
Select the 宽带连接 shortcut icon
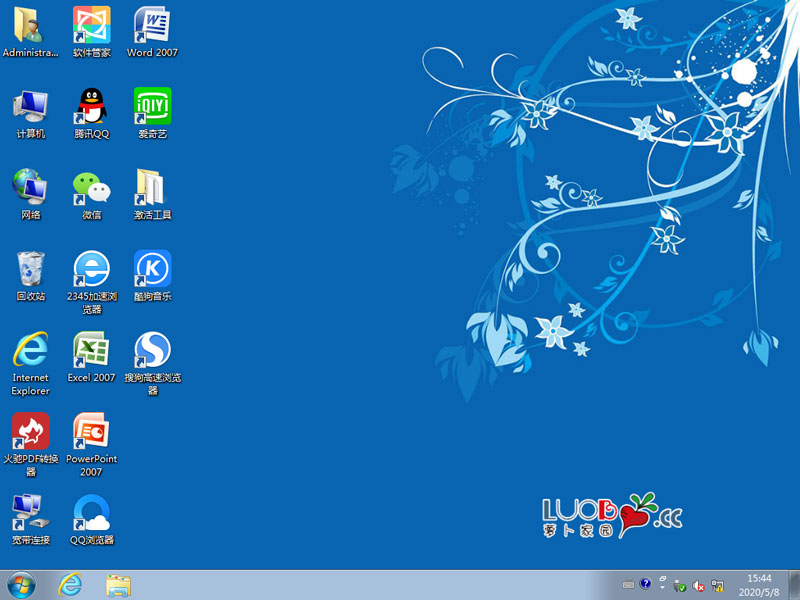point(30,512)
